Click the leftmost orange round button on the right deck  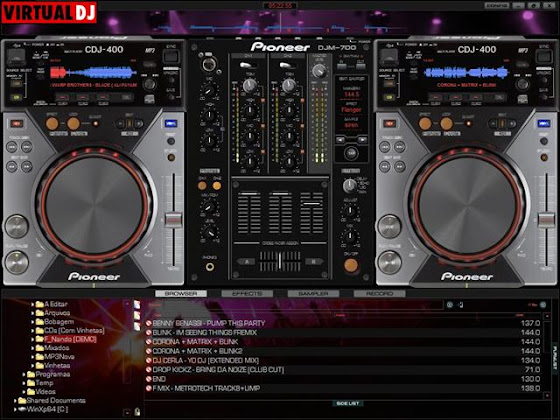425,124
